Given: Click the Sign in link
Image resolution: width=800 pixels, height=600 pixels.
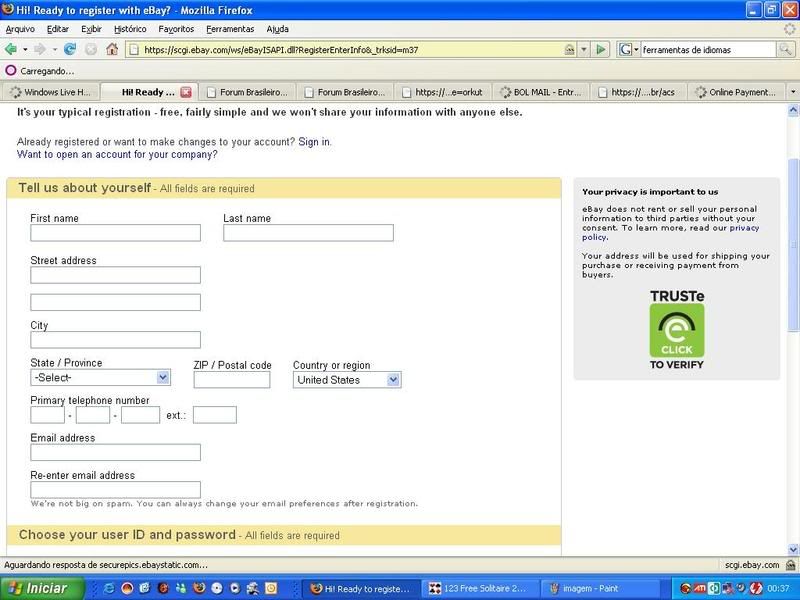Looking at the screenshot, I should click(x=314, y=142).
